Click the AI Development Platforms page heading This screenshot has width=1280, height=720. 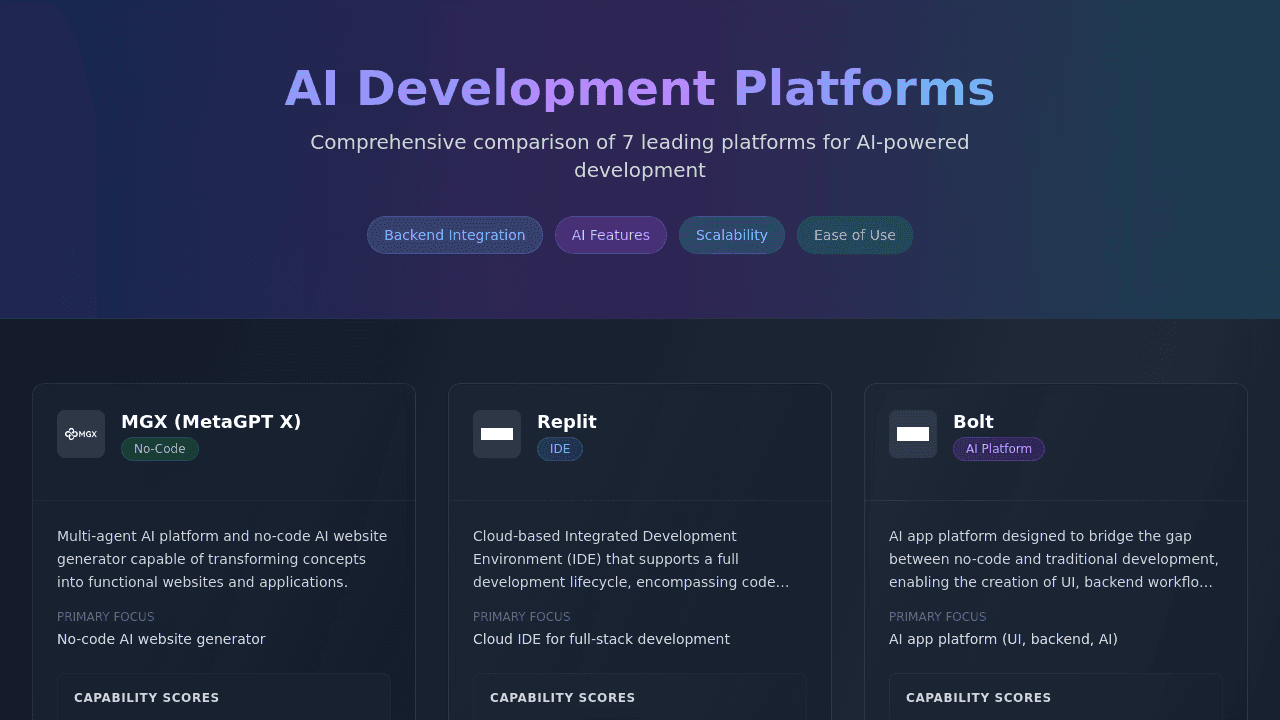pos(640,88)
